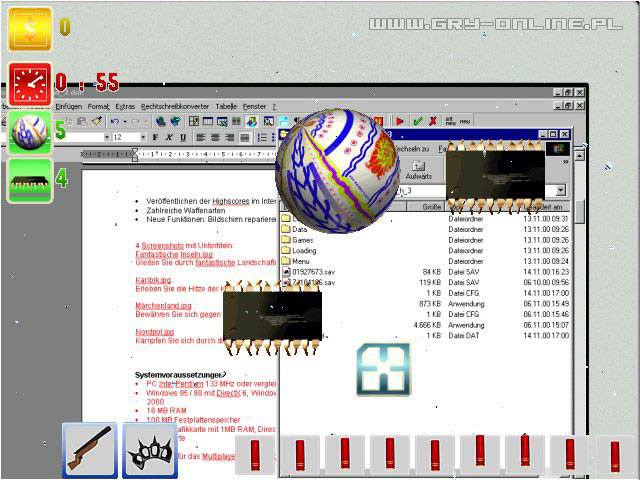Click the 873 KB size cell

pyautogui.click(x=430, y=304)
